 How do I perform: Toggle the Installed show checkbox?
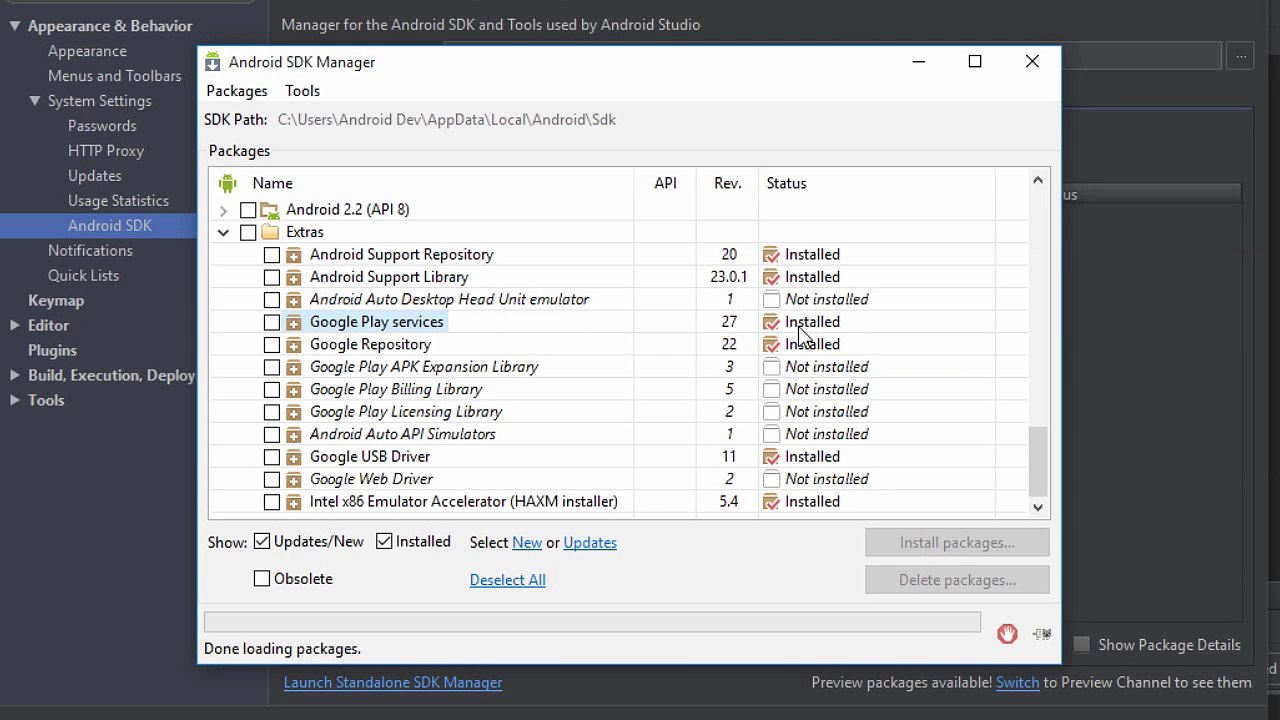click(384, 541)
